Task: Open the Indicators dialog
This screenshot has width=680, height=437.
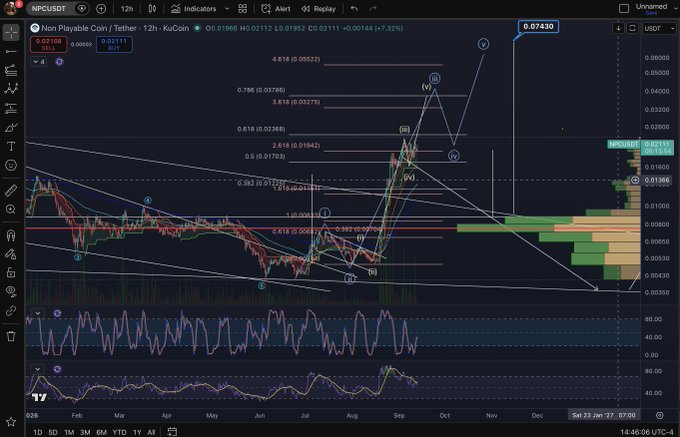Action: 194,9
